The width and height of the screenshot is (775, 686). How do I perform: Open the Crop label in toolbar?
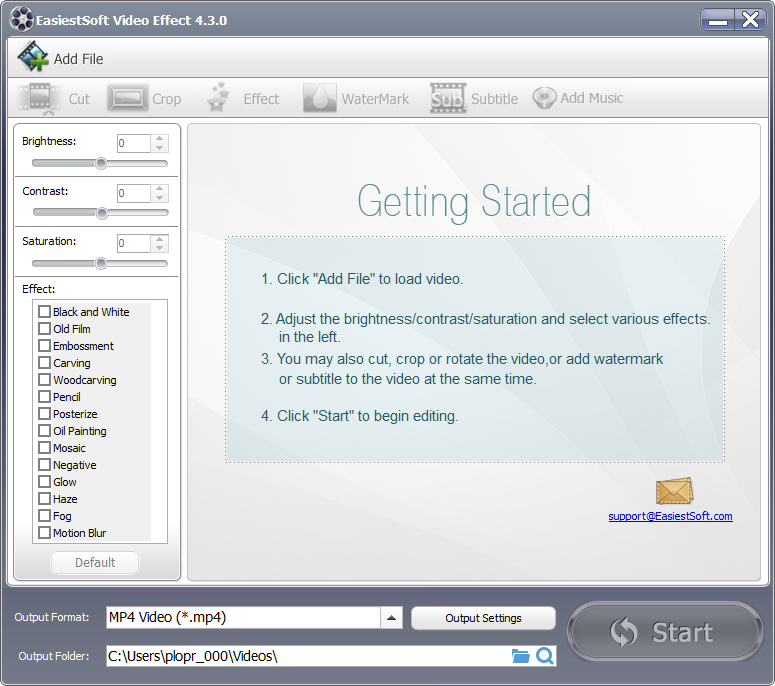[167, 99]
